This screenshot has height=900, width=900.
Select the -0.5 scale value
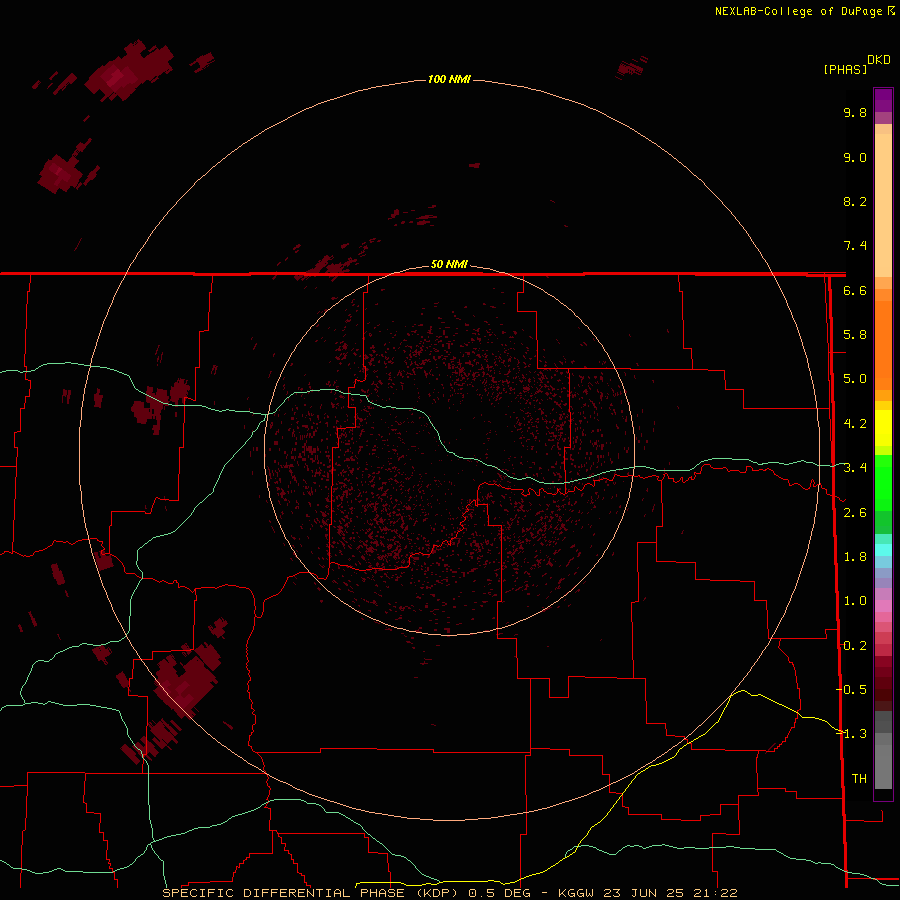[x=851, y=690]
